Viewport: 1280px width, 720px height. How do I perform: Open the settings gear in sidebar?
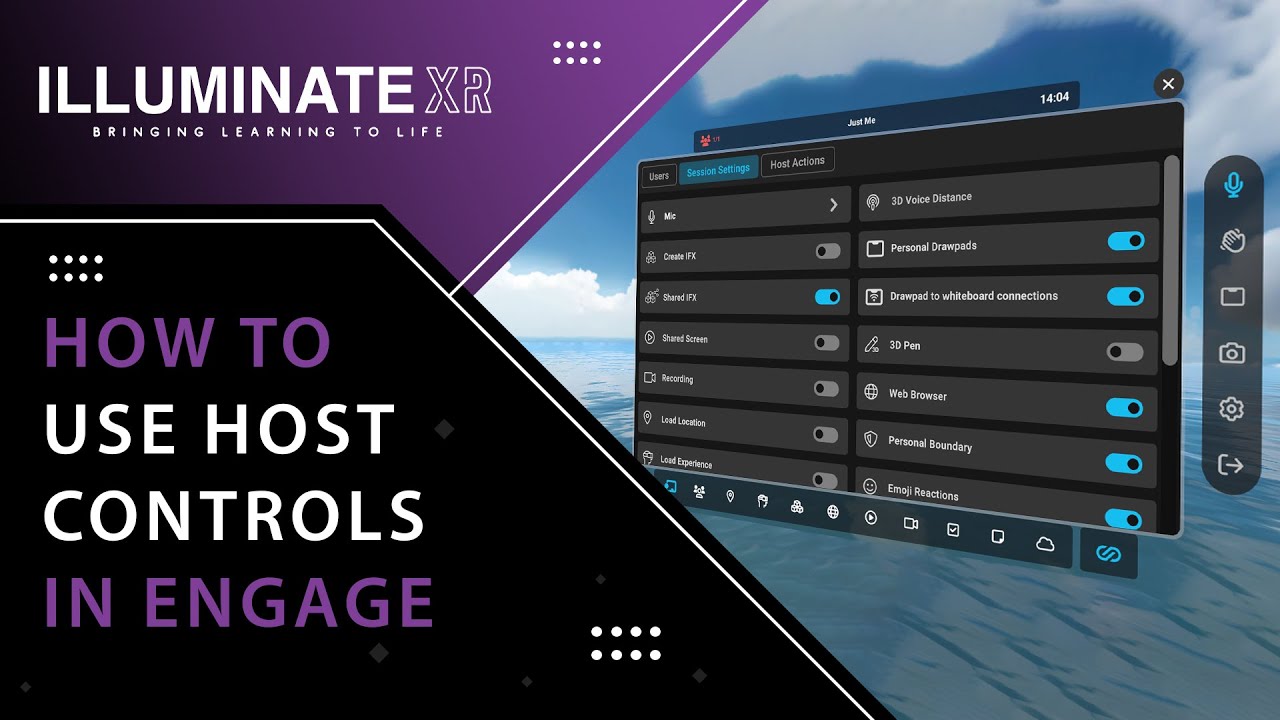(x=1232, y=409)
